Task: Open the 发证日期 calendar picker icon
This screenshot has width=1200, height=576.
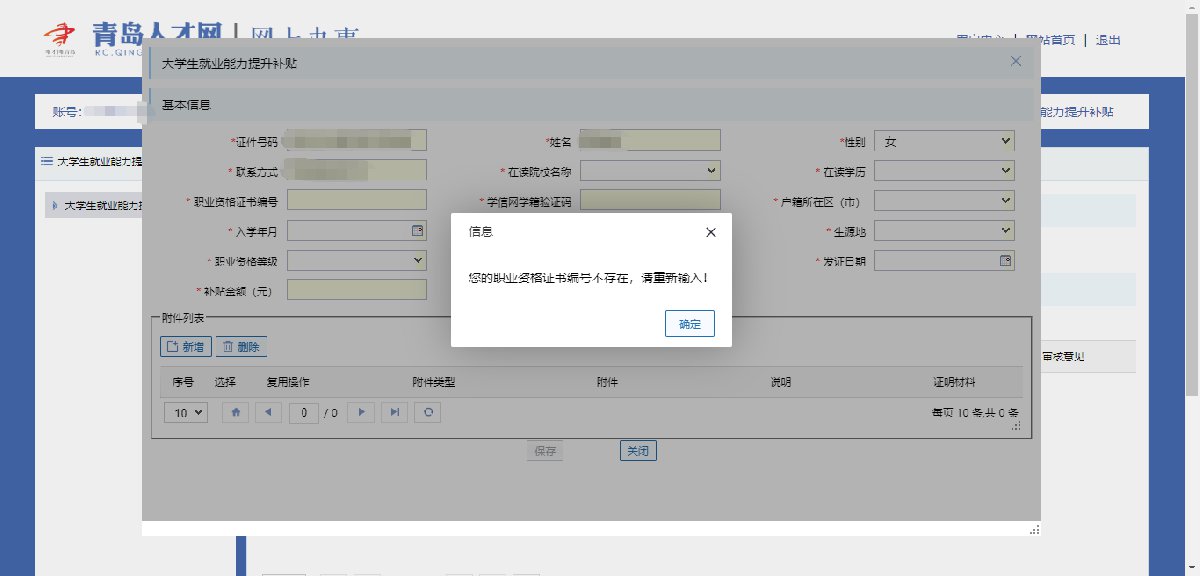Action: (1005, 261)
